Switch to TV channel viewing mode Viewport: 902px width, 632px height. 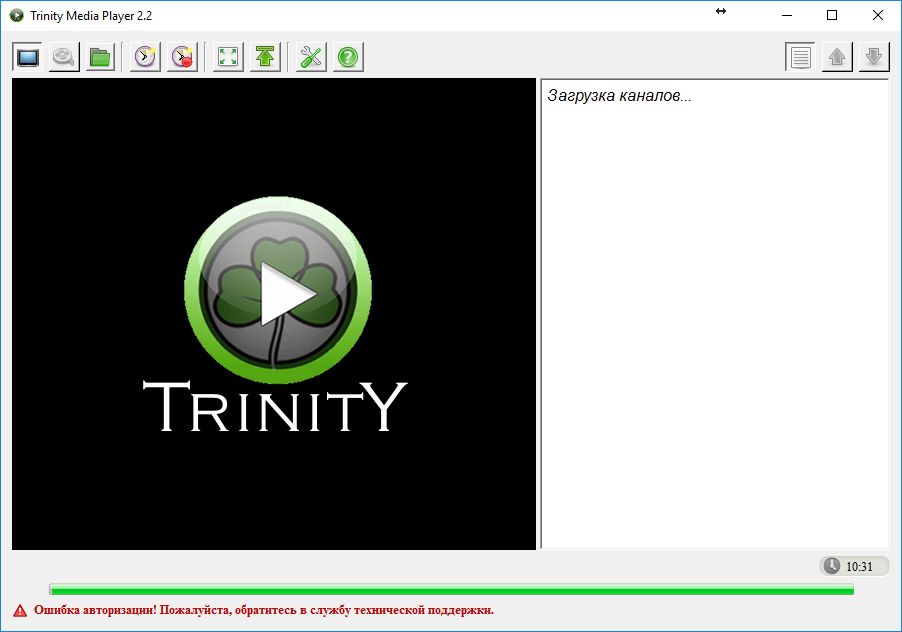point(28,57)
